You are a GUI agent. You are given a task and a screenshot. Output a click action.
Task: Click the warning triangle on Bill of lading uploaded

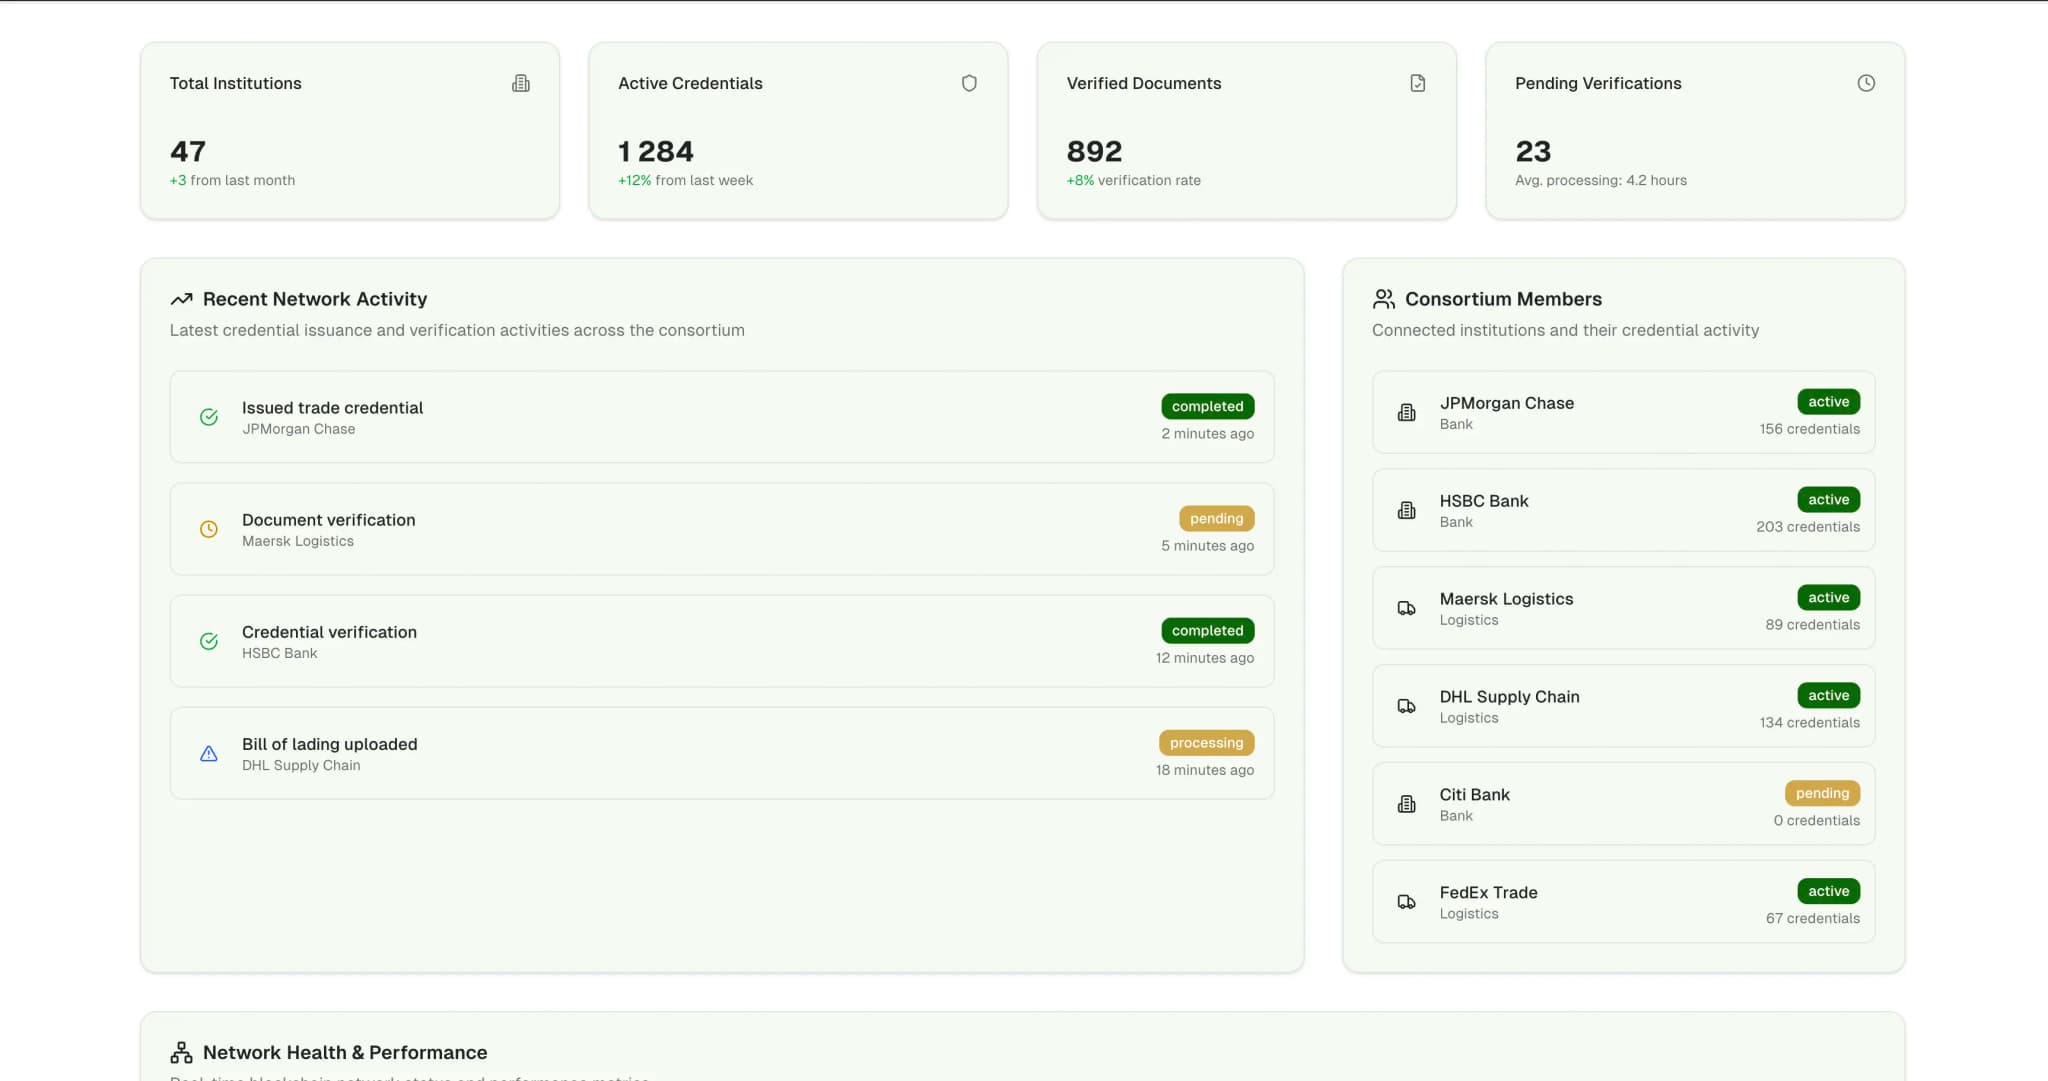tap(208, 753)
